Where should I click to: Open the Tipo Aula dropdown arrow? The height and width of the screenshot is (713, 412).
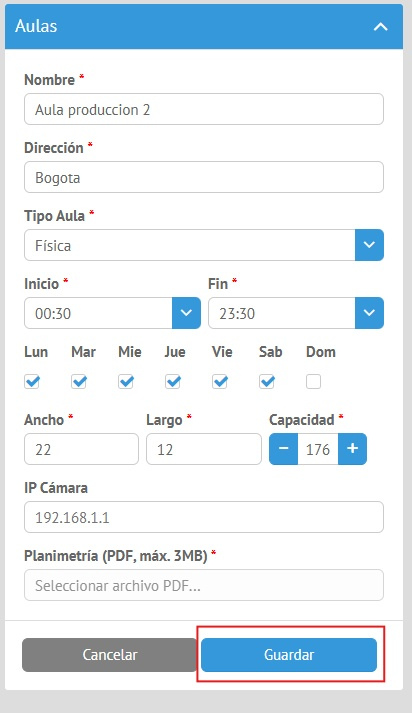[369, 245]
